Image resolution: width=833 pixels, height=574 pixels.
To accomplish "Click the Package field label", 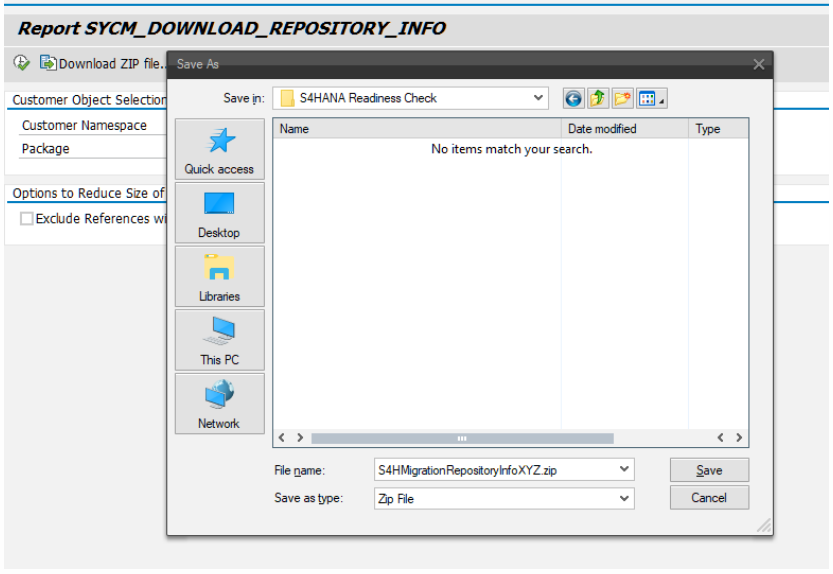I will tap(45, 149).
